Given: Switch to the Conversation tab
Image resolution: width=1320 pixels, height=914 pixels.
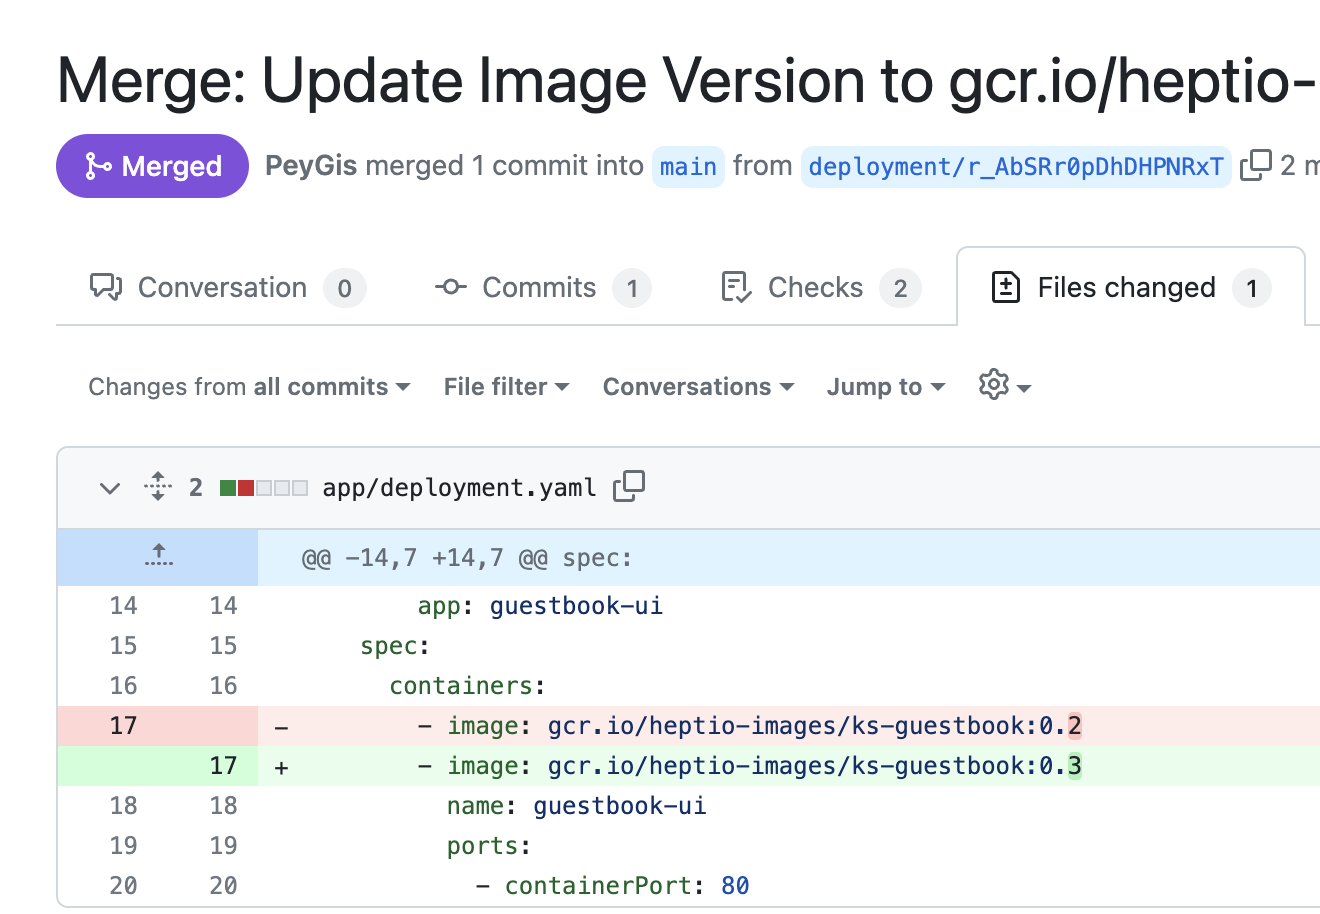Looking at the screenshot, I should (227, 288).
